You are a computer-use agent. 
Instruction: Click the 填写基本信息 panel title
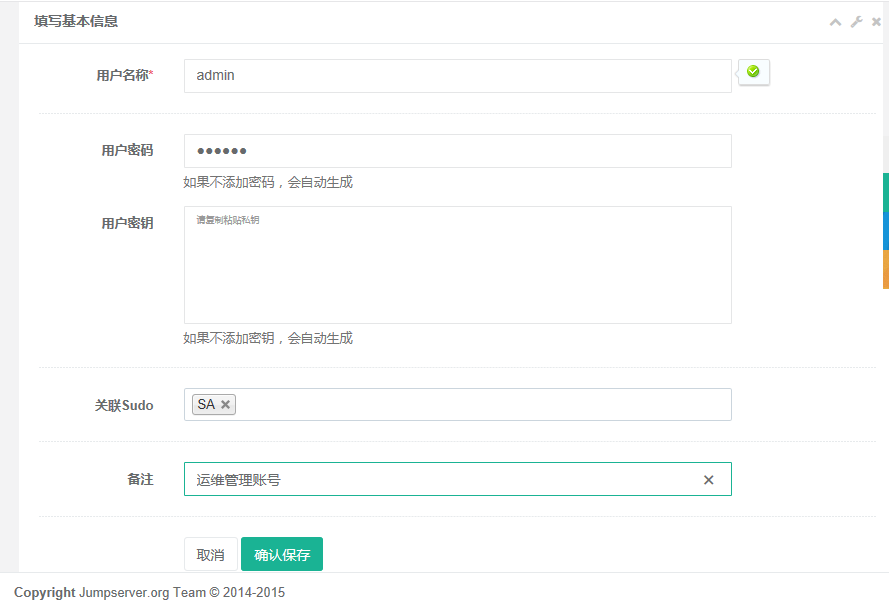[76, 21]
